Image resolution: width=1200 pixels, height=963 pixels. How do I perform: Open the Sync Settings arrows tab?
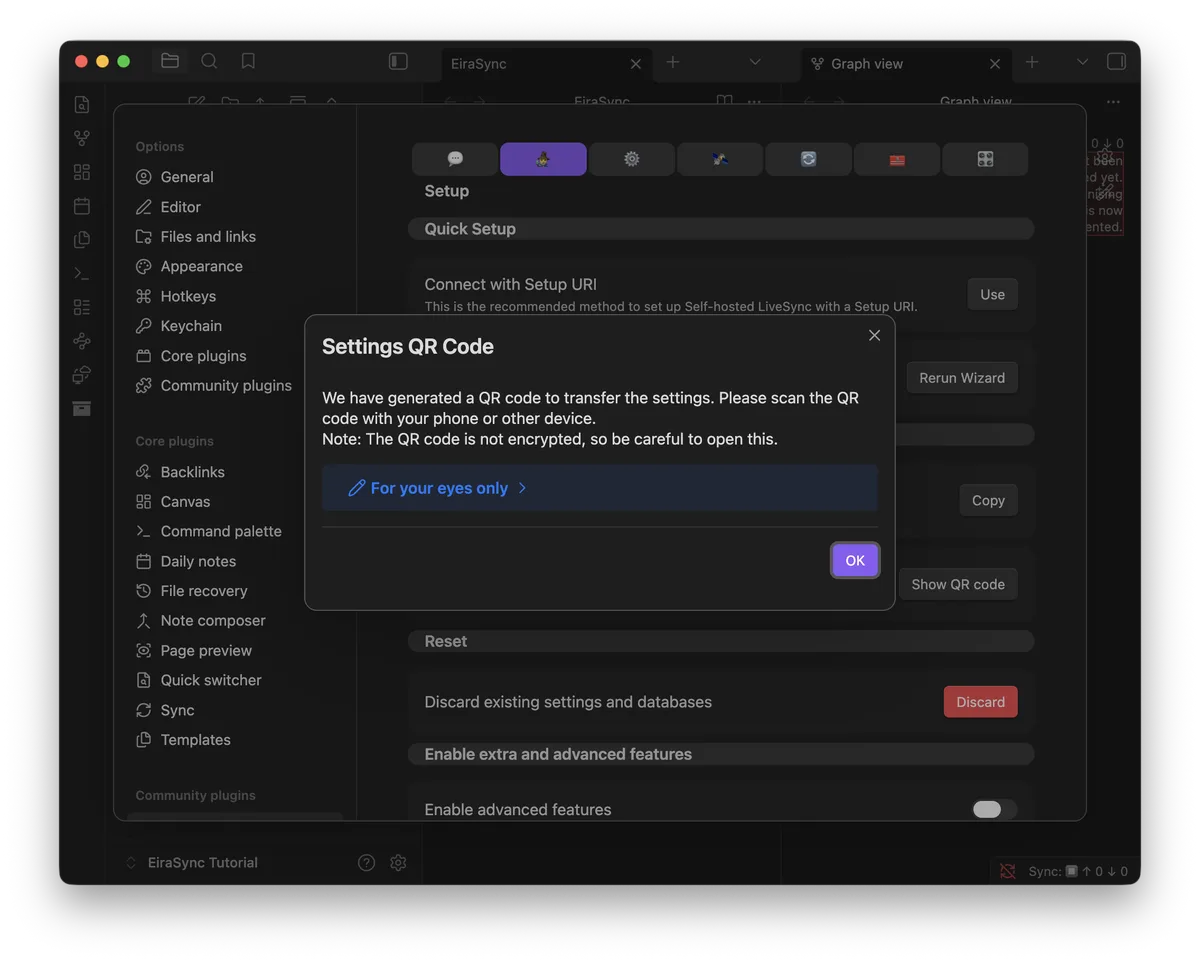pos(808,159)
